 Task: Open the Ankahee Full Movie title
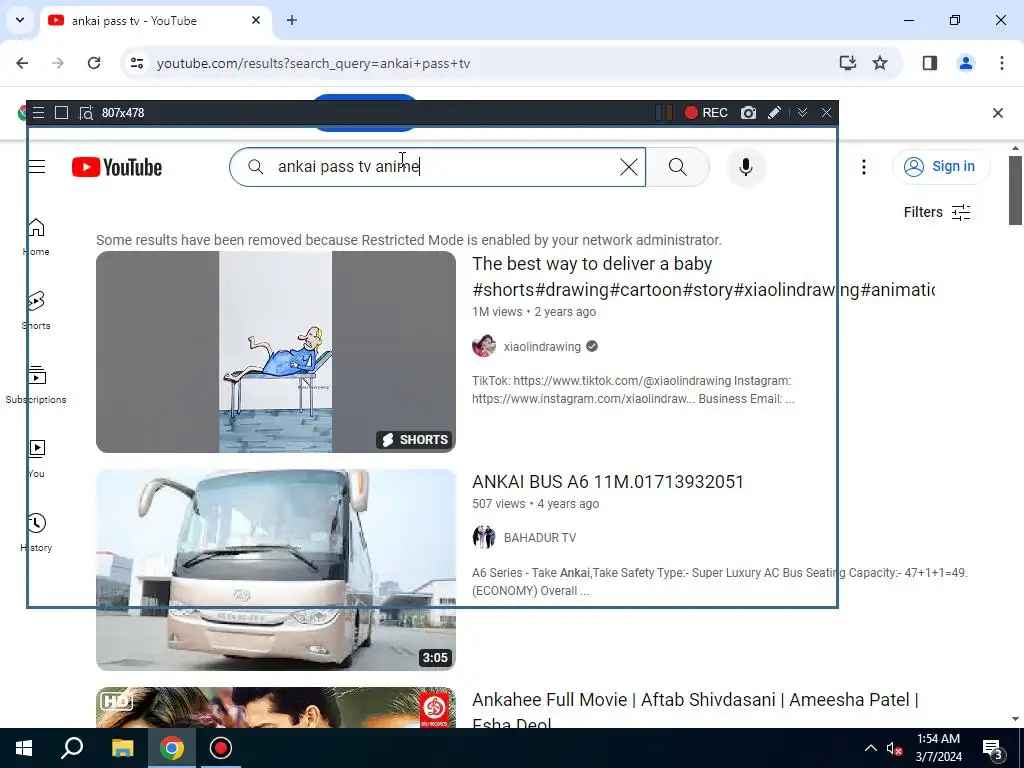(x=696, y=711)
